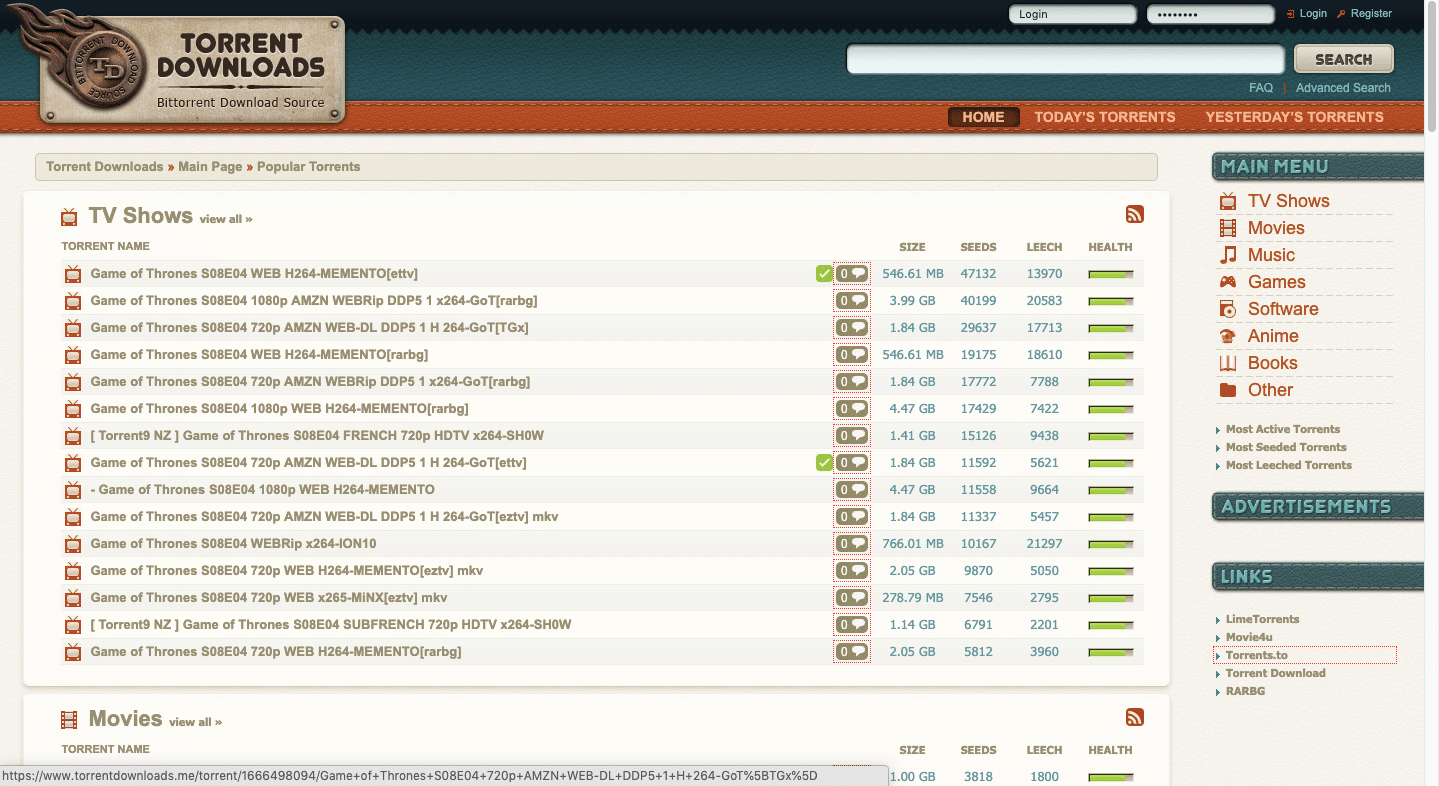Go to the HOME tab
Viewport: 1439px width, 786px height.
pyautogui.click(x=983, y=117)
